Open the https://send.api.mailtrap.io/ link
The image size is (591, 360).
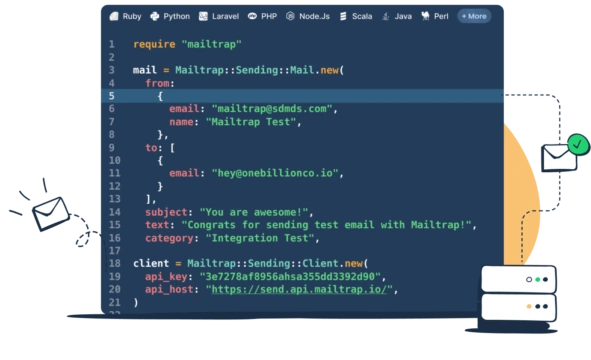coord(299,289)
